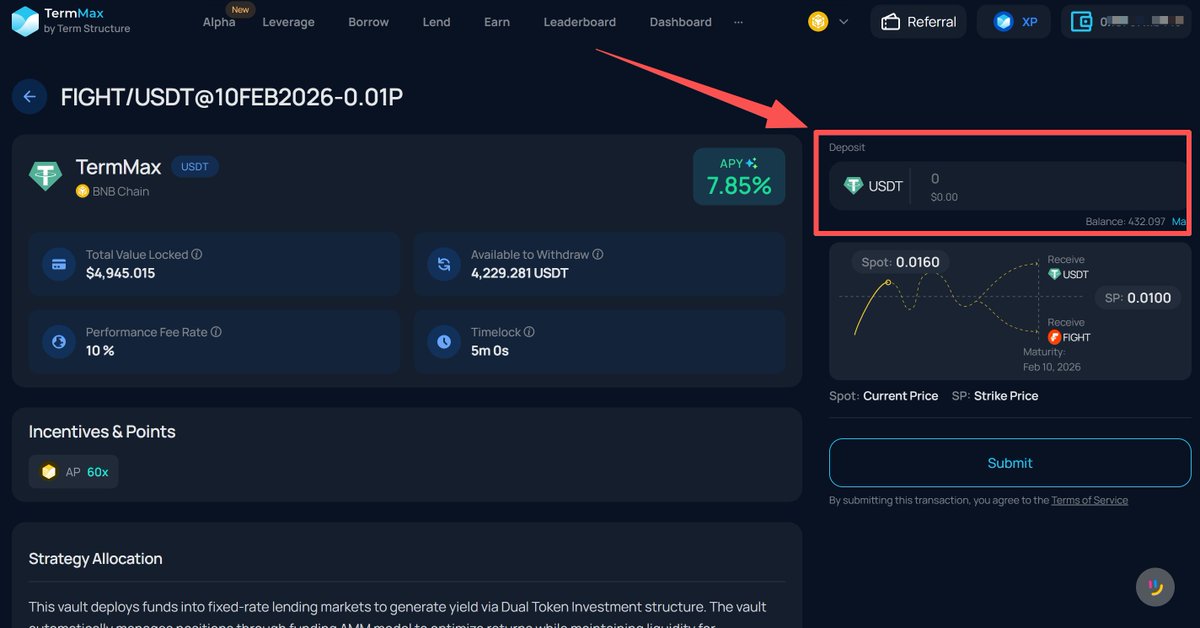
Task: Open the XP rewards button
Action: click(x=1014, y=22)
